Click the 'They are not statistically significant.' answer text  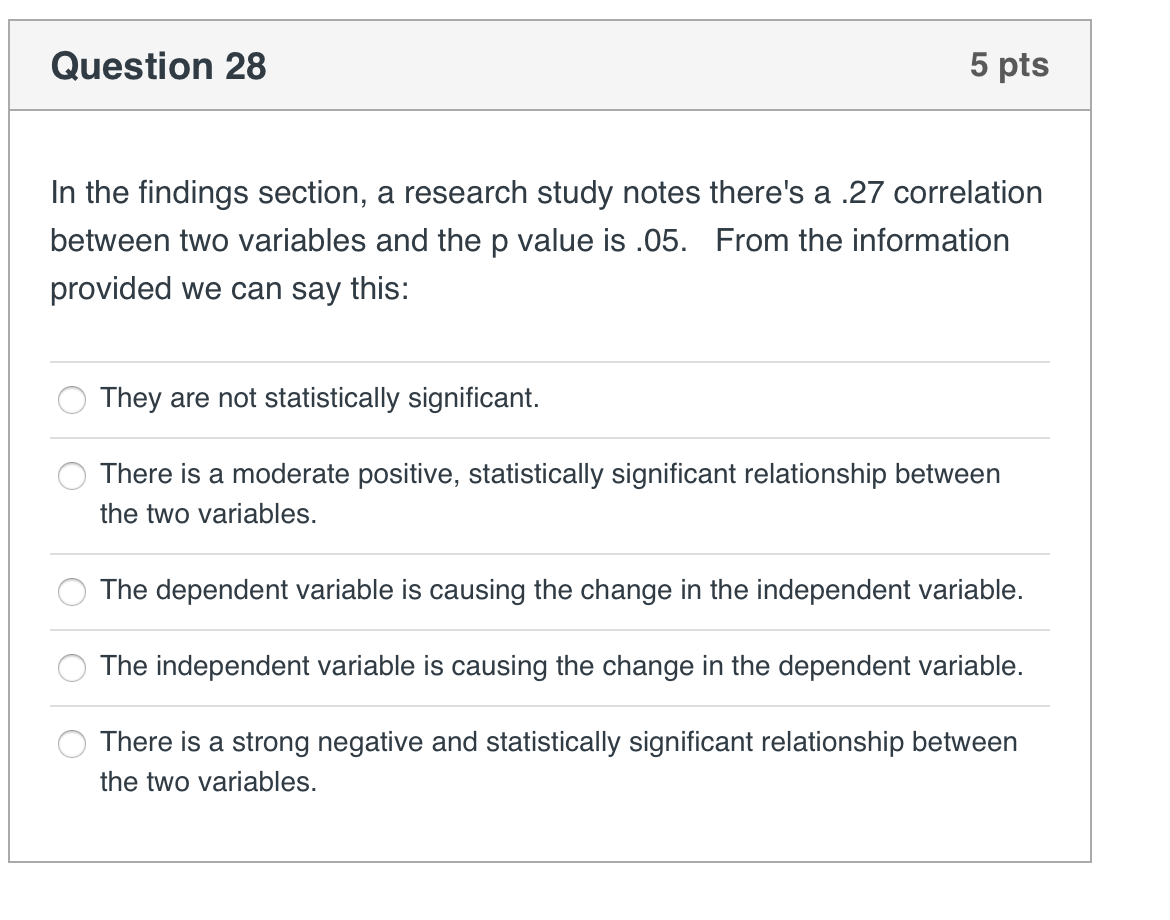(320, 399)
